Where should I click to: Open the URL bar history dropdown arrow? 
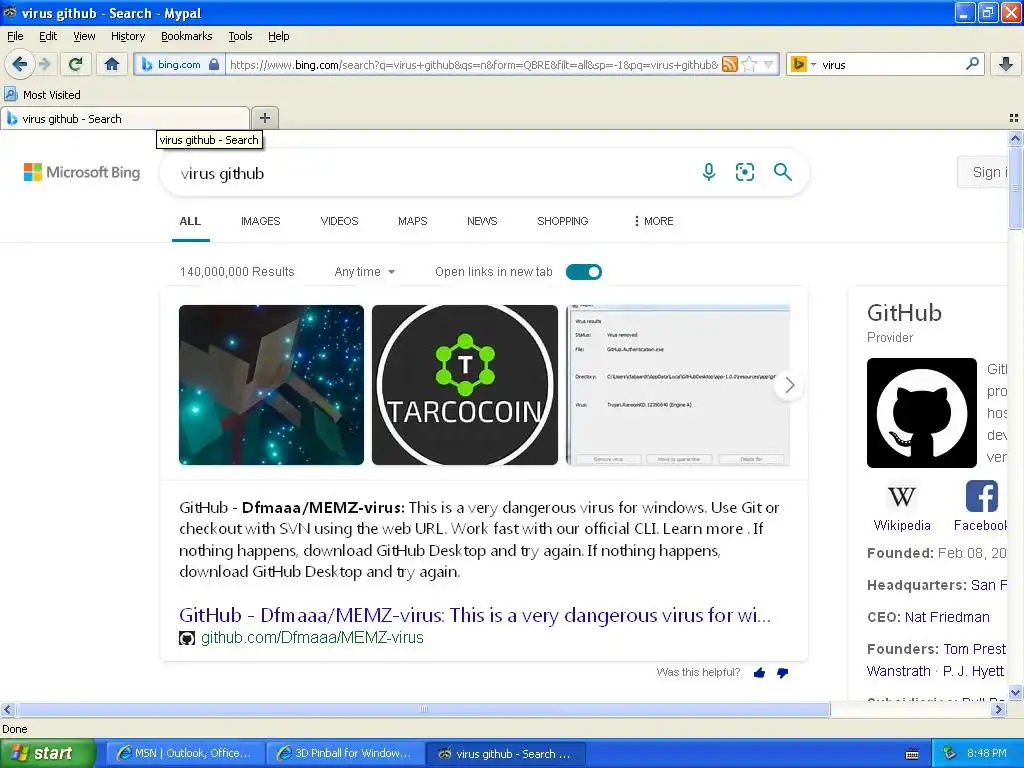coord(769,64)
